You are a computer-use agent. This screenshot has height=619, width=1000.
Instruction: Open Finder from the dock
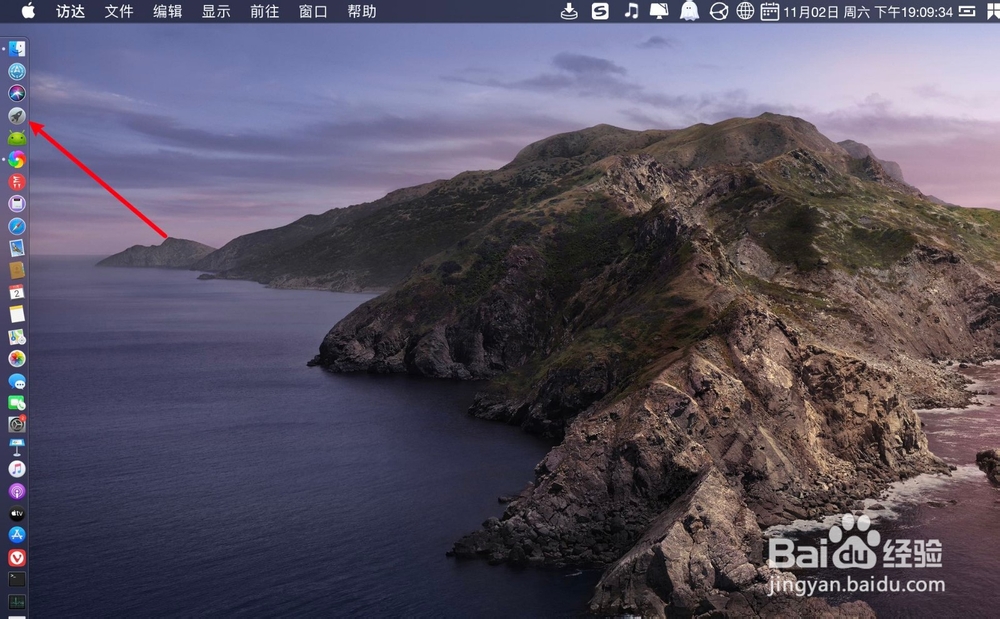coord(17,49)
